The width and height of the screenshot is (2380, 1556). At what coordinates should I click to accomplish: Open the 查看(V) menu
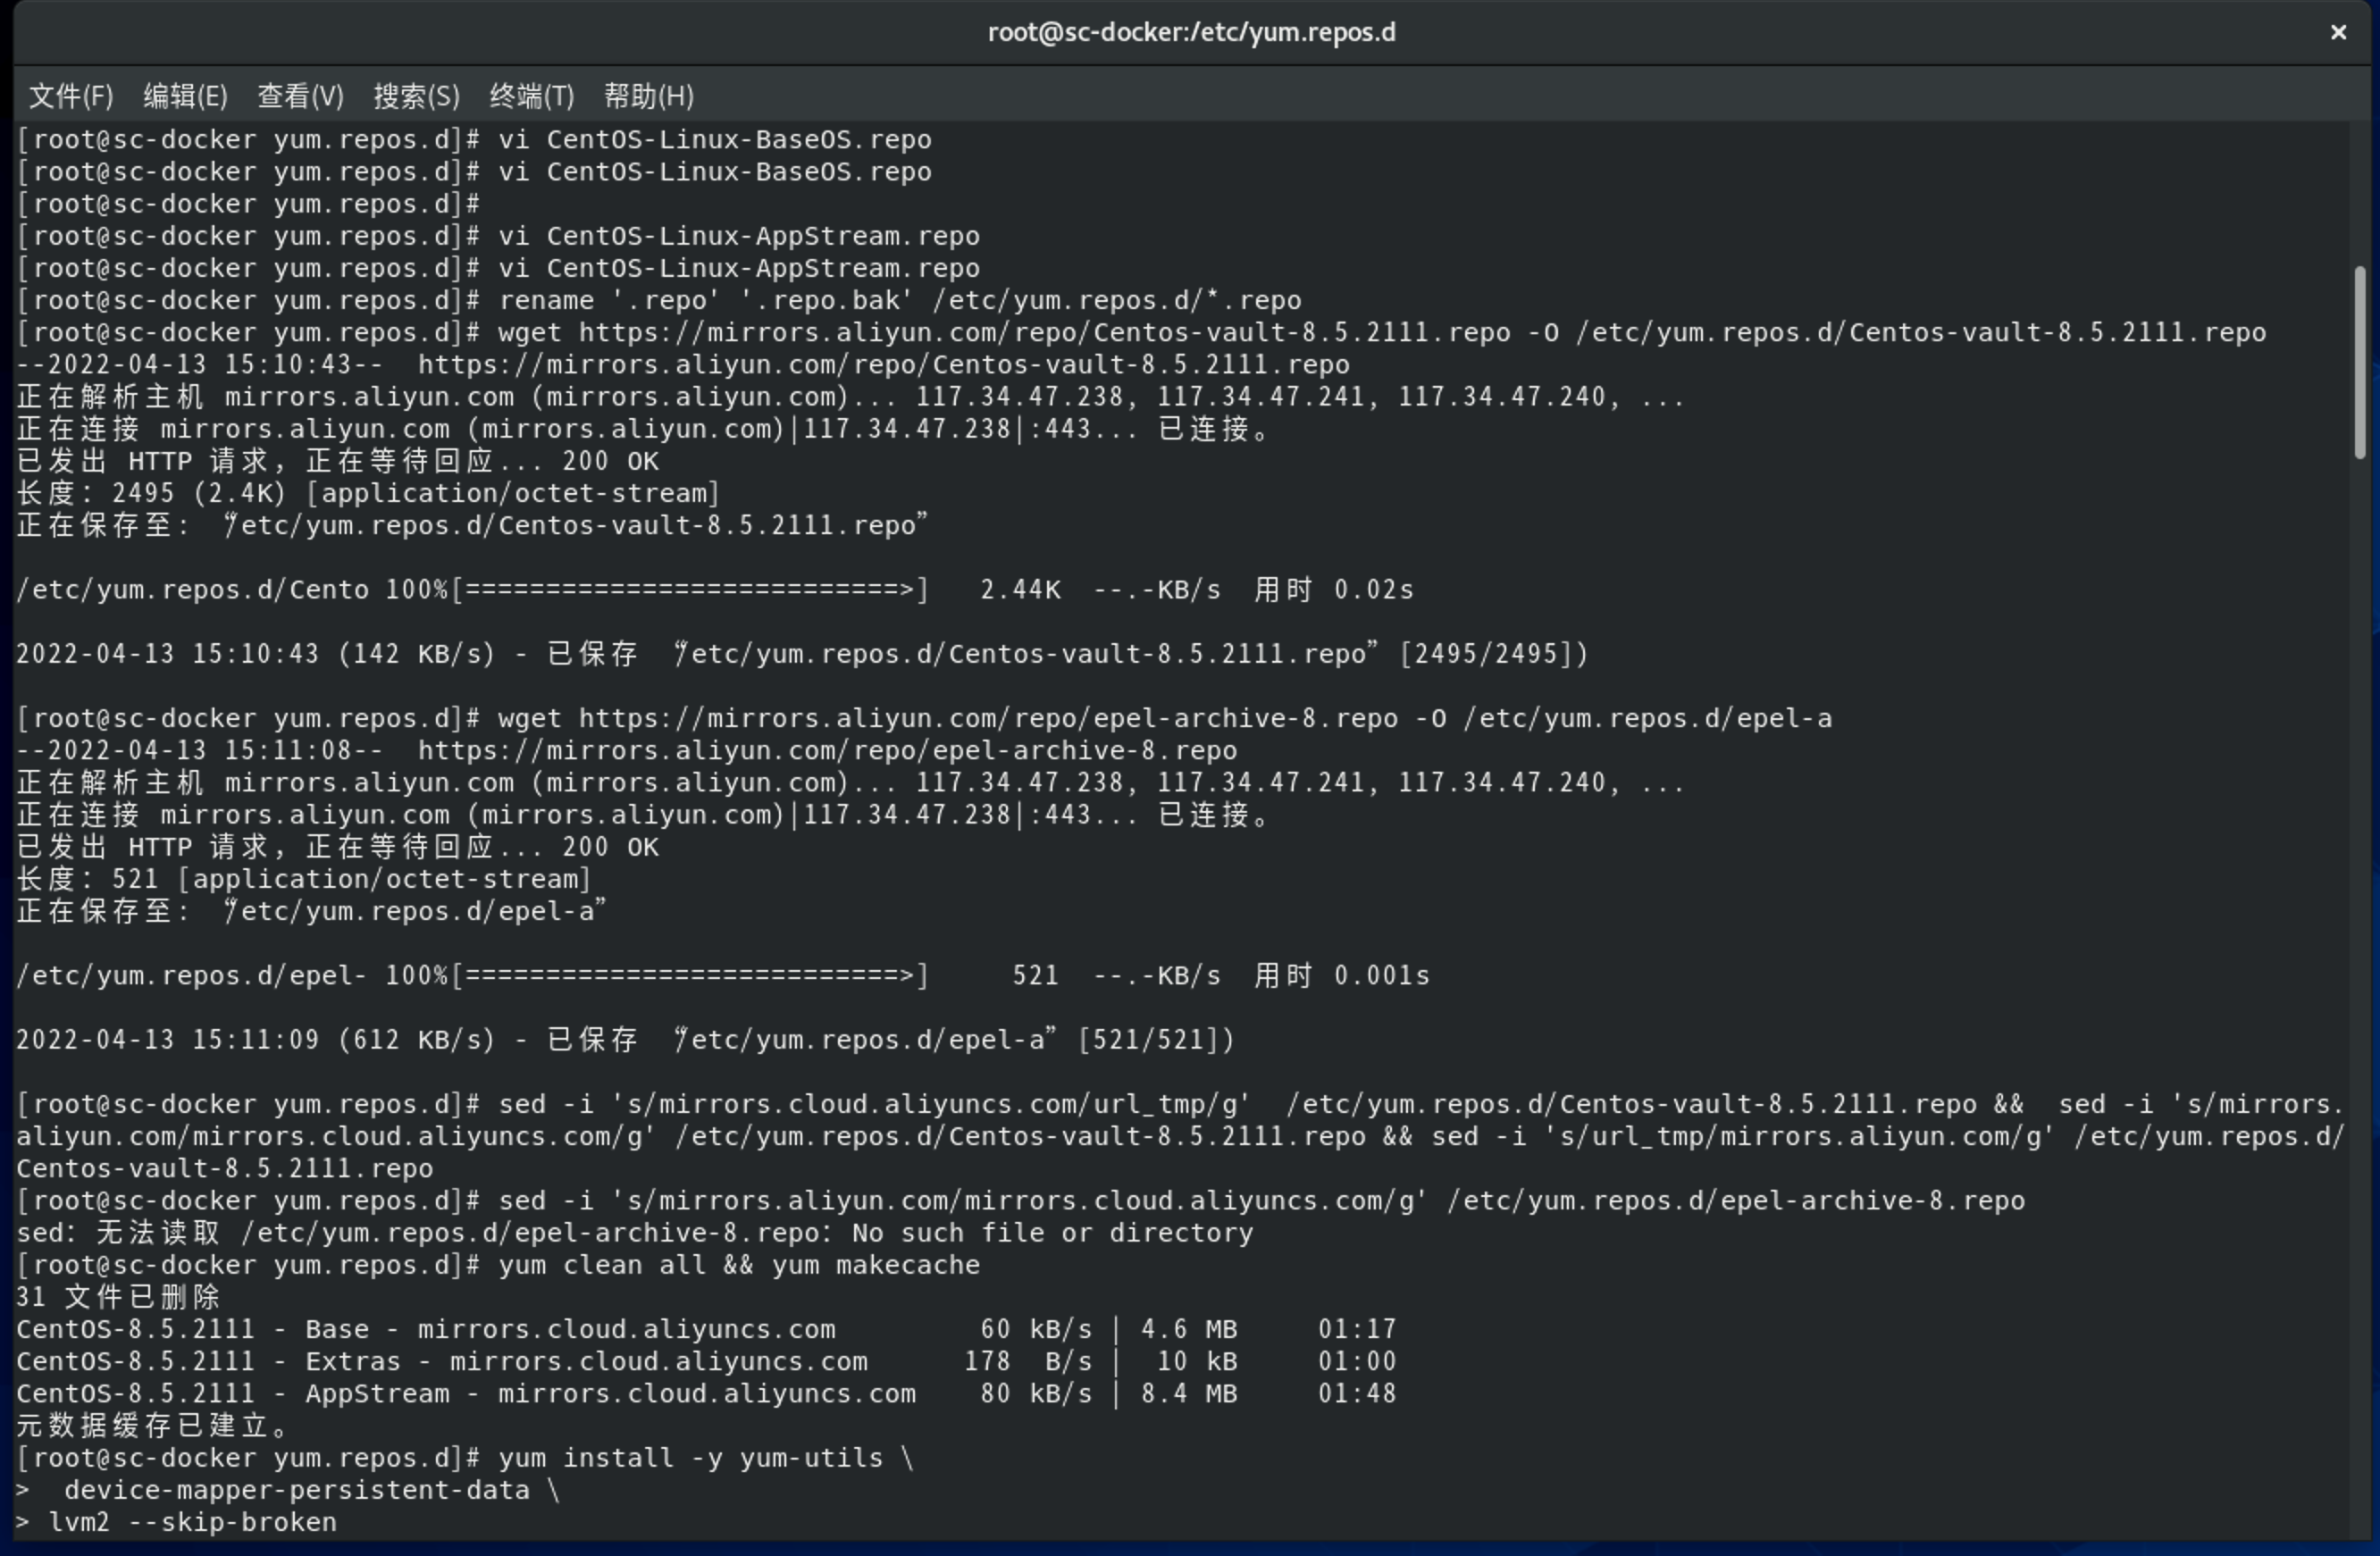click(x=300, y=96)
